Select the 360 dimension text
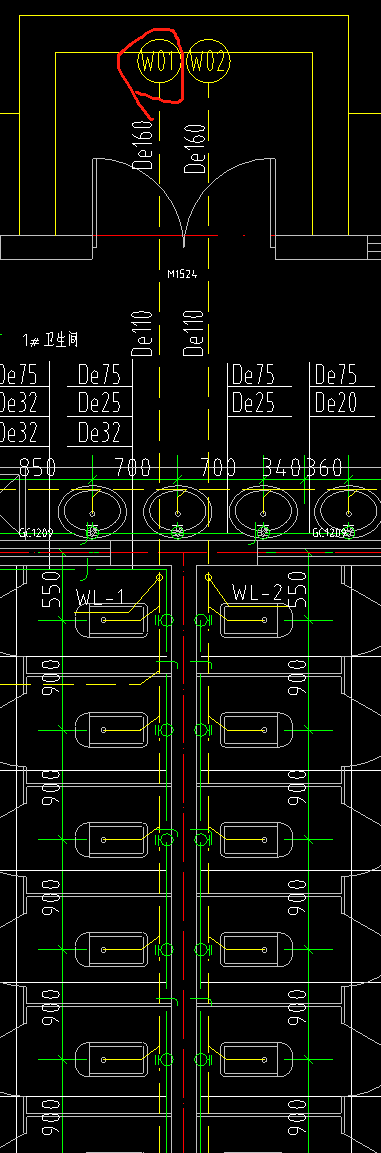Image resolution: width=381 pixels, height=1153 pixels. click(324, 468)
